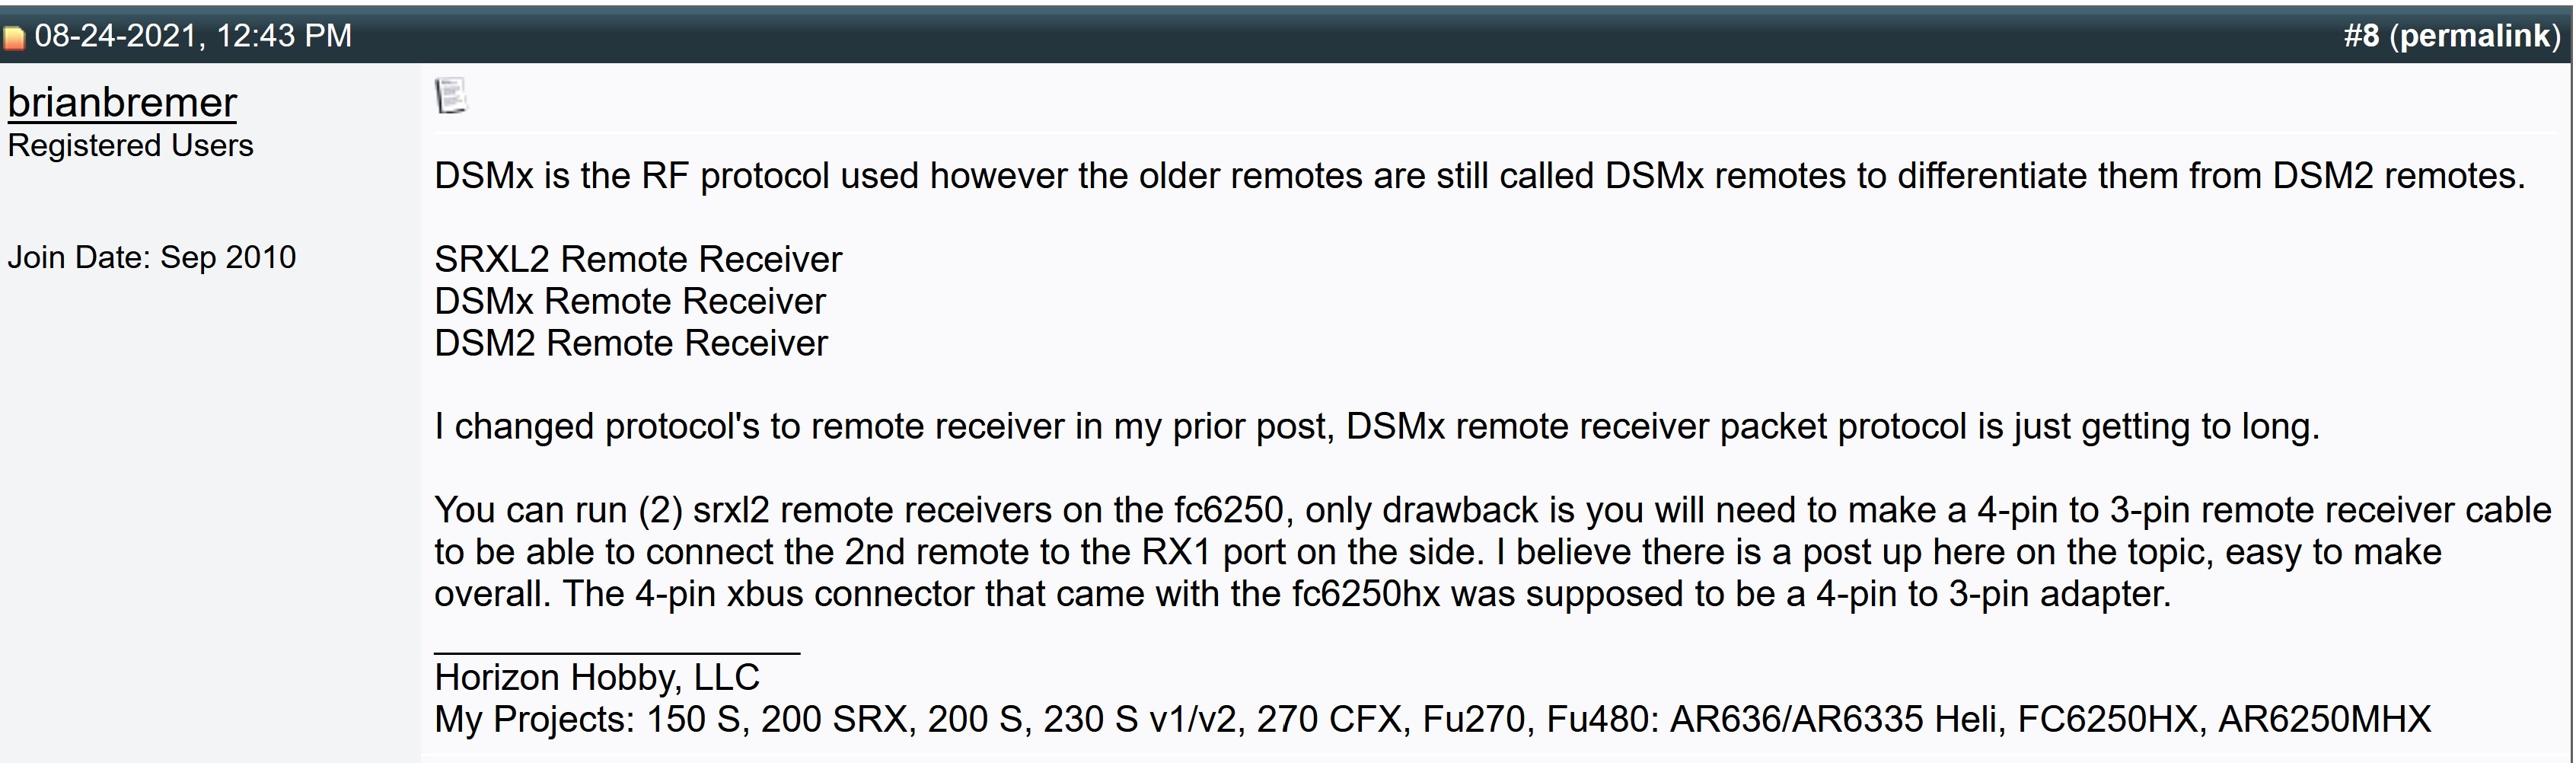The image size is (2576, 763).
Task: Click the My Projects signature line
Action: click(1432, 720)
